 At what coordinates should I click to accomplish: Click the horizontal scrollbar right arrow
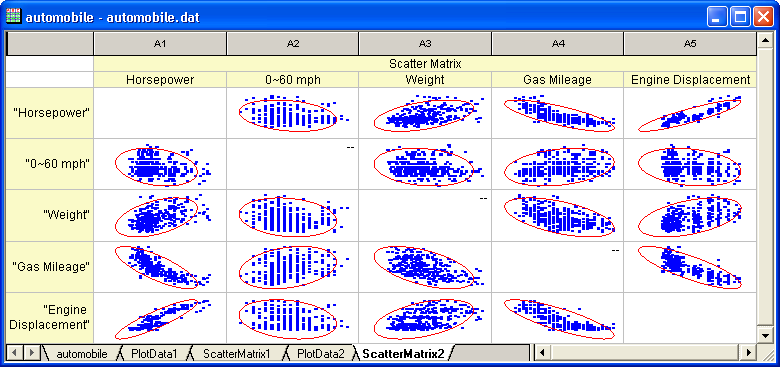[749, 353]
